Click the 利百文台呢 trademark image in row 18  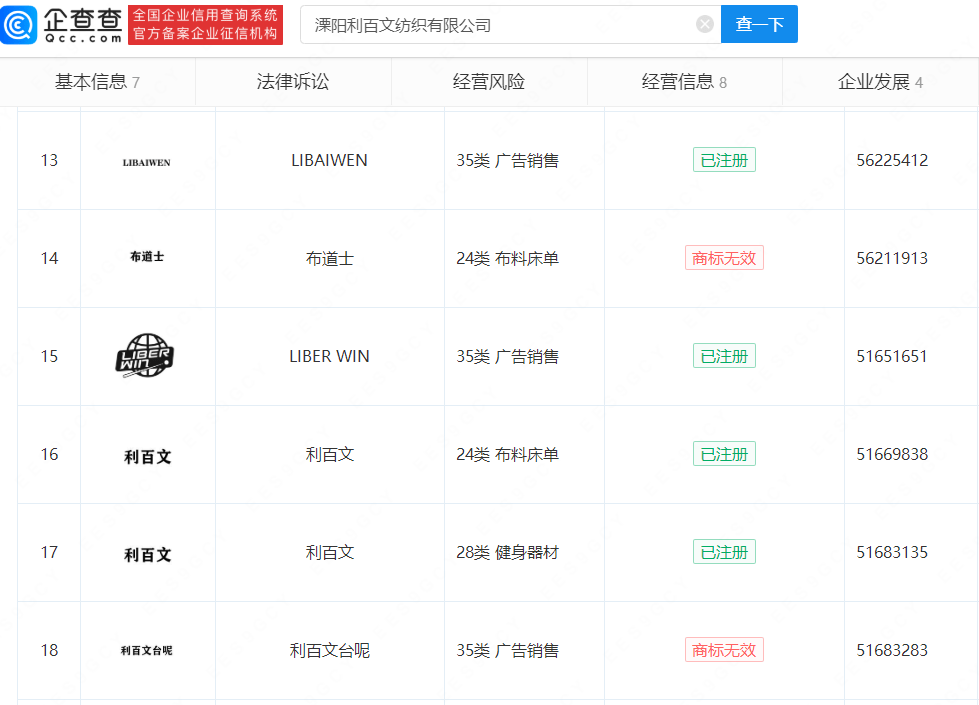coord(147,650)
